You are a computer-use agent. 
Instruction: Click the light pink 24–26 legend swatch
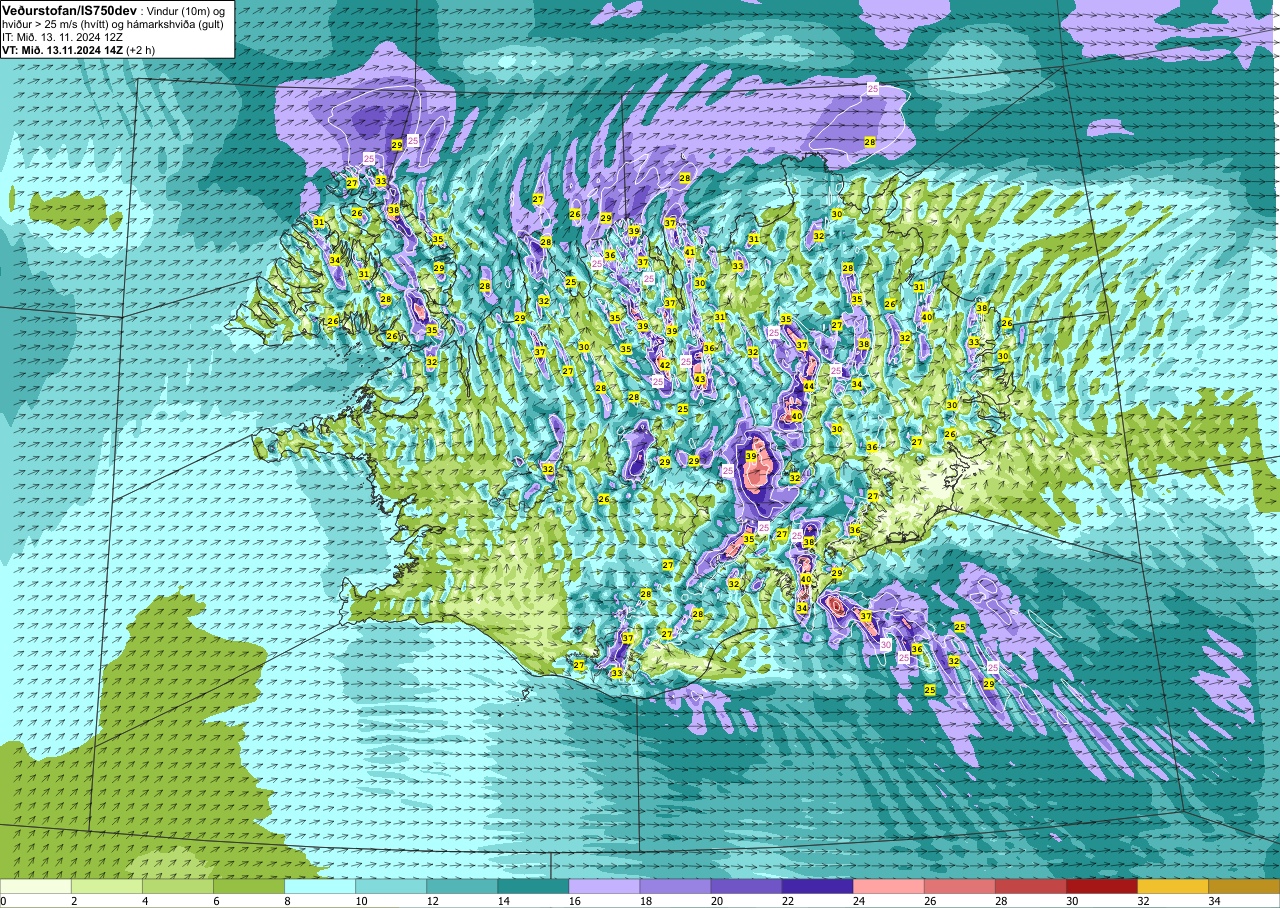tap(888, 886)
